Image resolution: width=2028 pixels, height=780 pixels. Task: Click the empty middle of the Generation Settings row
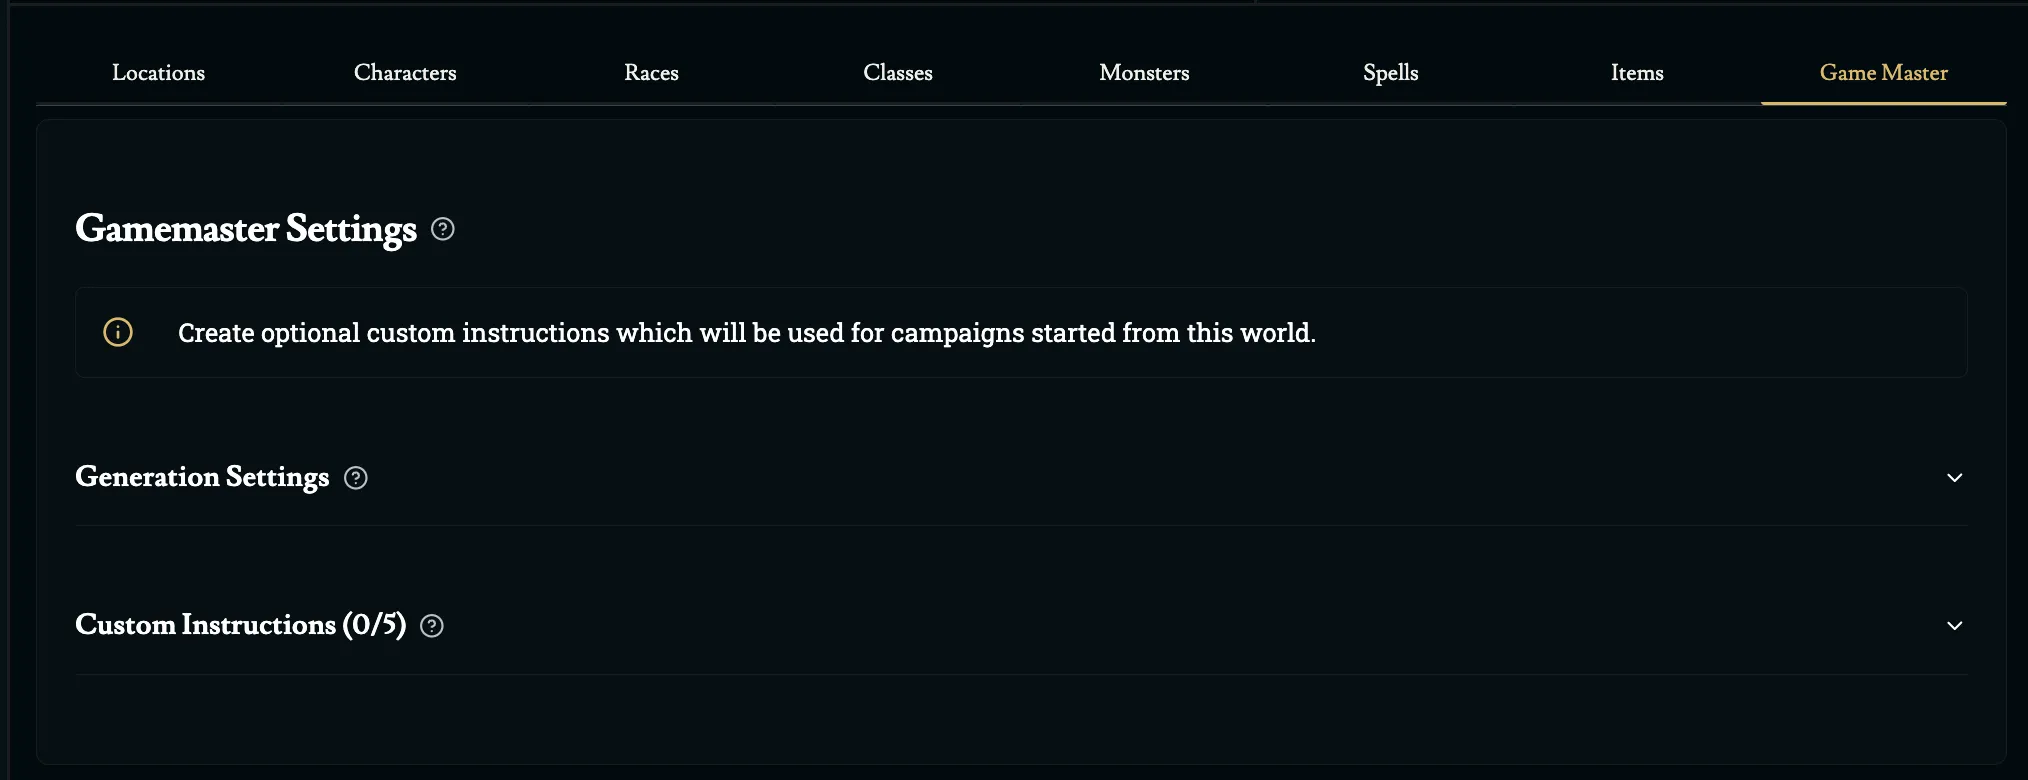click(x=1100, y=478)
